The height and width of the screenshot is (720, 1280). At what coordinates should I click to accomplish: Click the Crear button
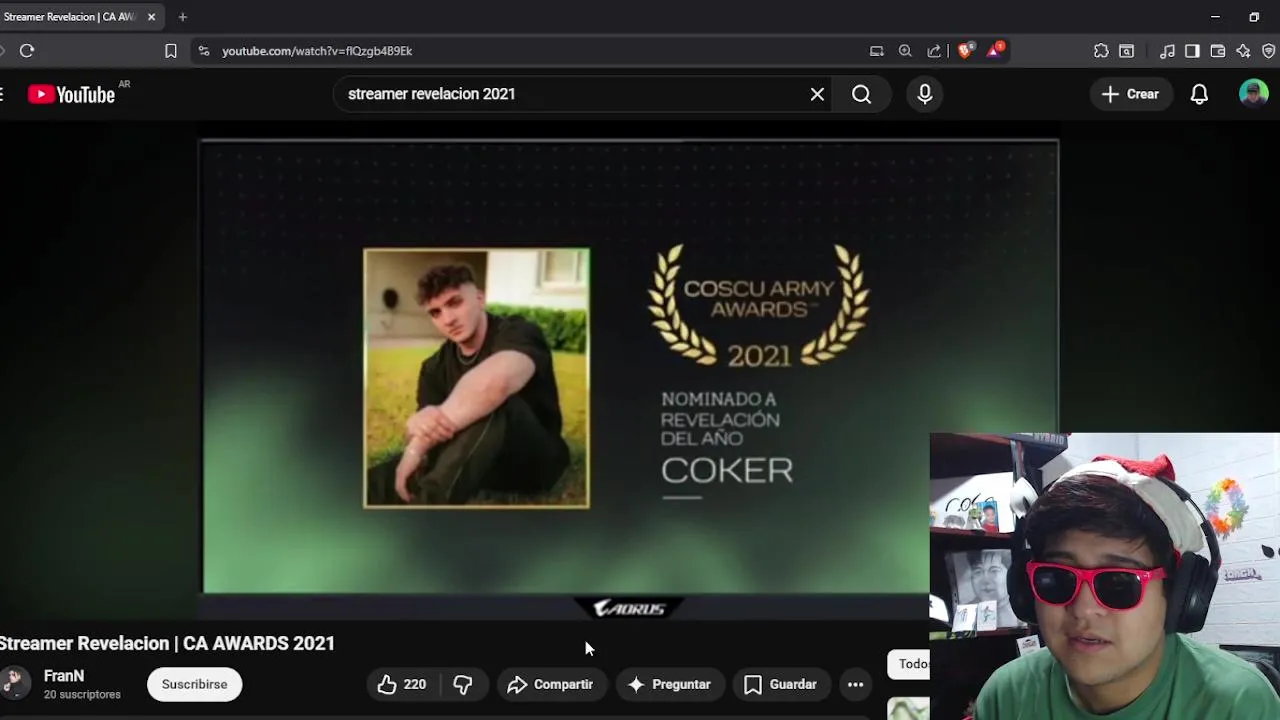[1130, 94]
